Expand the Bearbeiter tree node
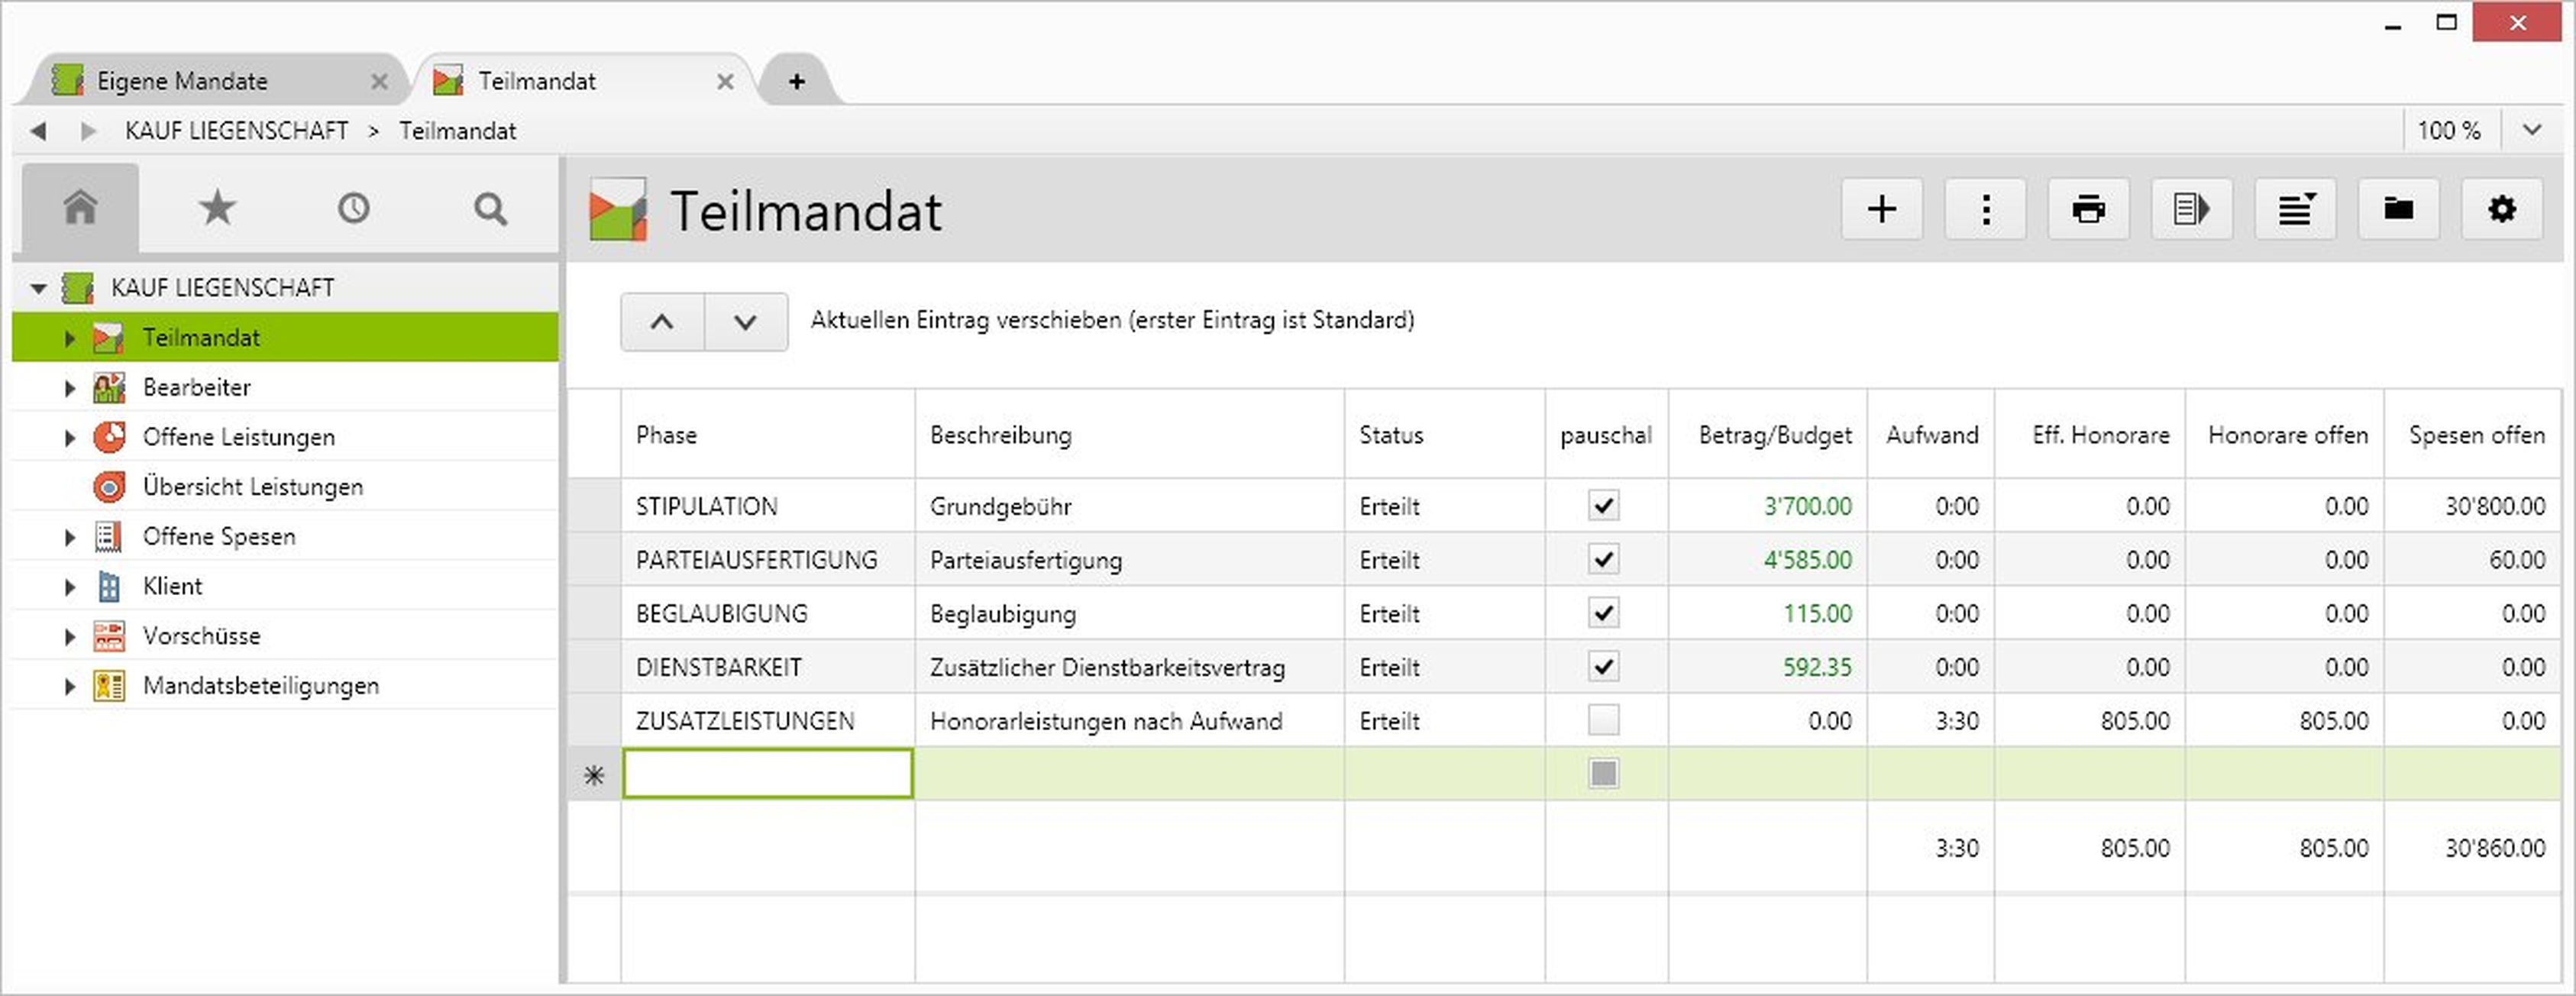This screenshot has height=996, width=2576. [69, 387]
